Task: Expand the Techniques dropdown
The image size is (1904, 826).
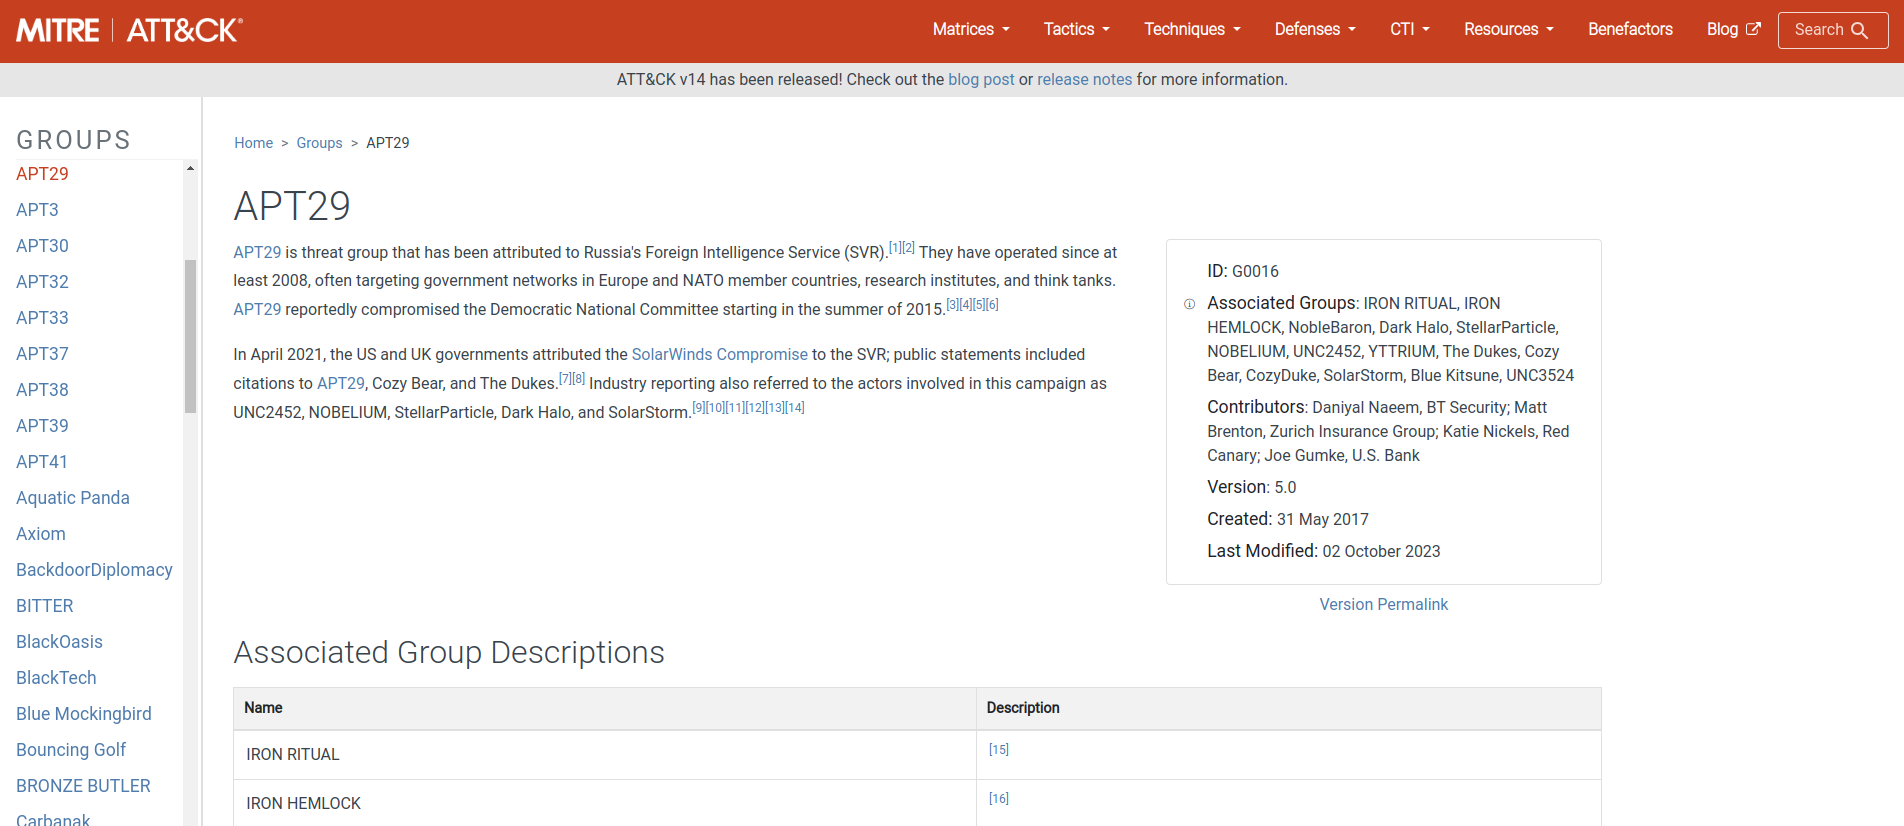Action: pos(1192,29)
